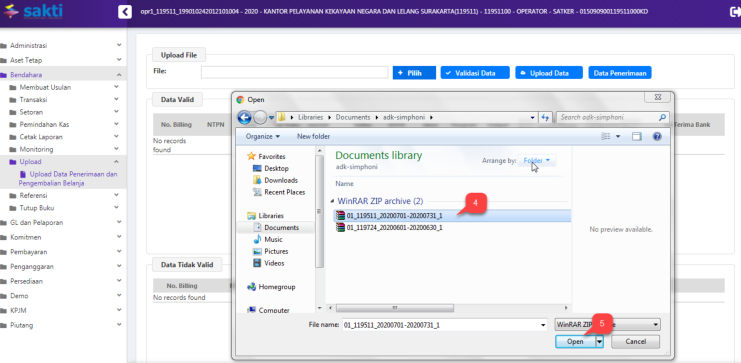Click the Open button
The width and height of the screenshot is (741, 363).
pos(575,342)
